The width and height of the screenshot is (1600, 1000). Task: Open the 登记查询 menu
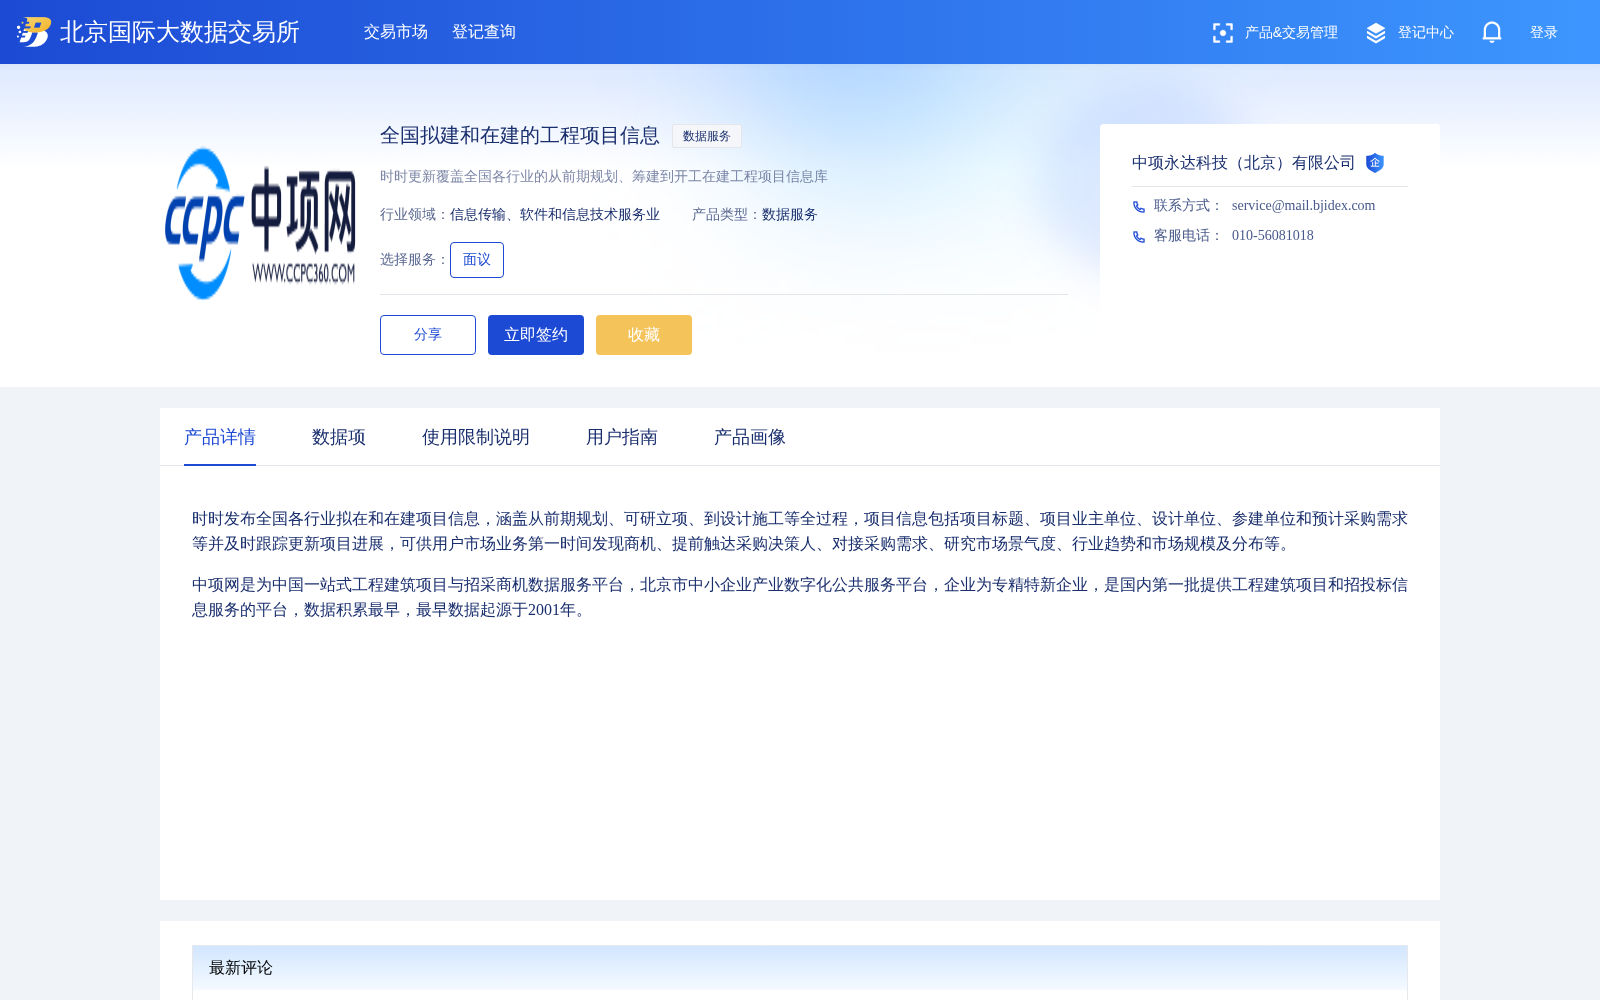[484, 32]
